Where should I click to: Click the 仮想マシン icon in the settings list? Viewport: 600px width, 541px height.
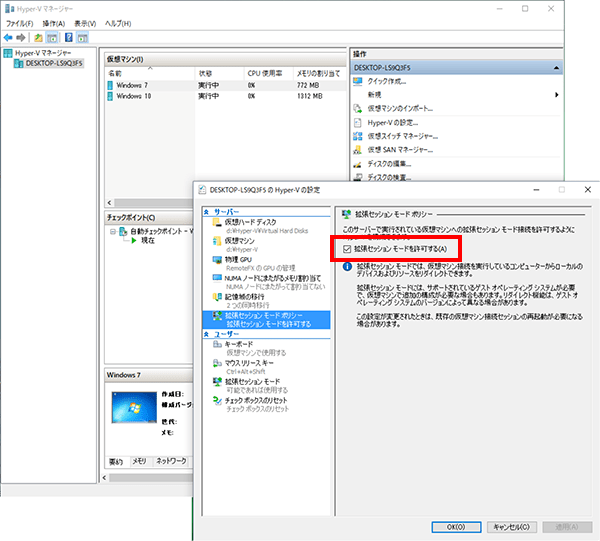click(x=217, y=241)
